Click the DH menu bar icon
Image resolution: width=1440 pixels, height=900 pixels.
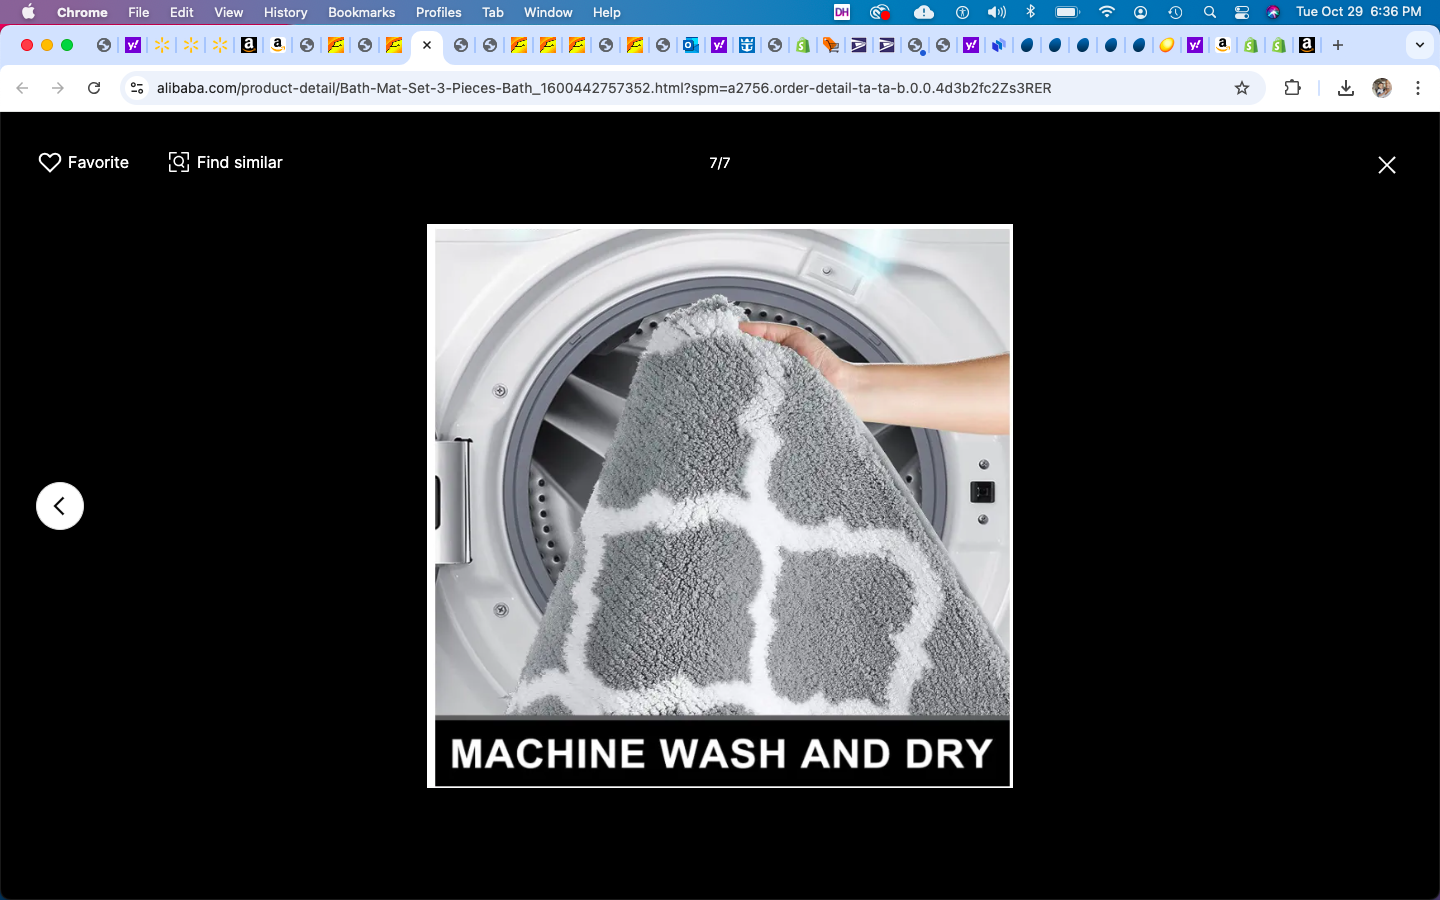[842, 12]
